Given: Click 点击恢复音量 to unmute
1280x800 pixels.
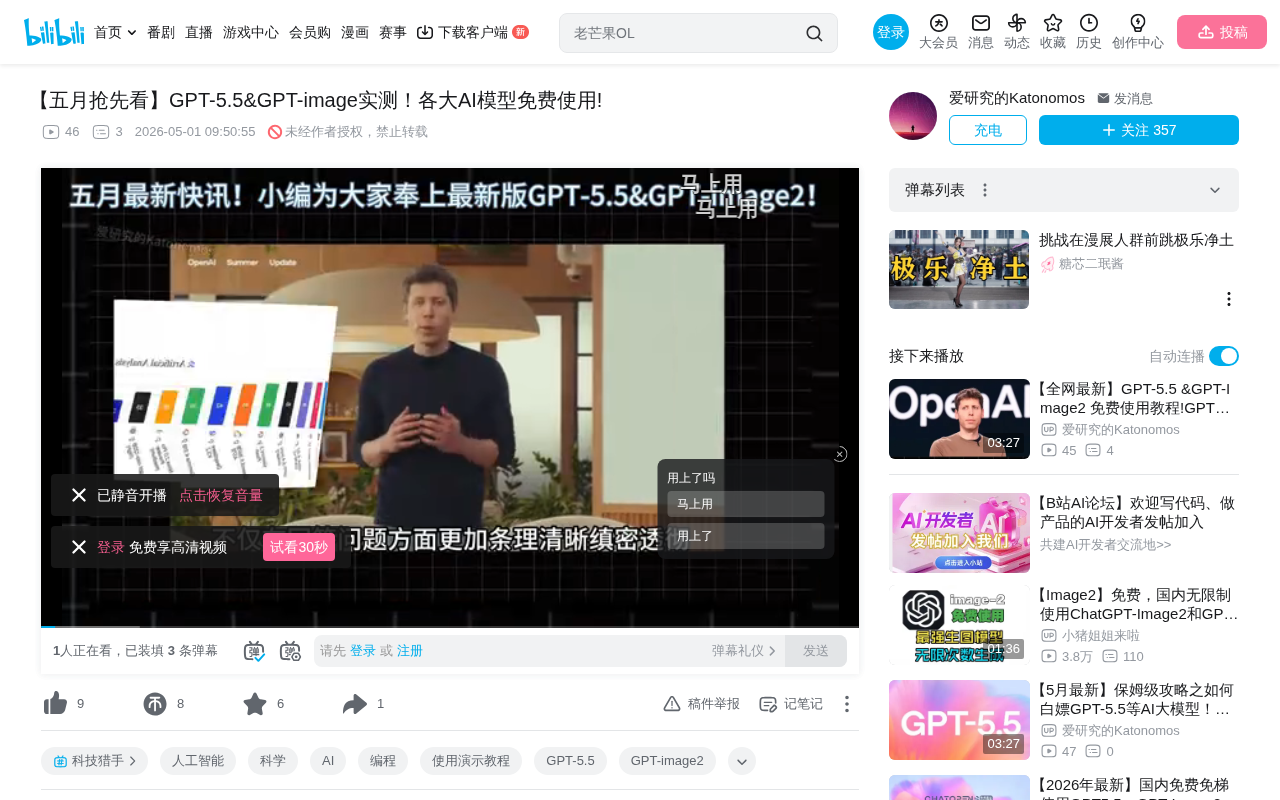Looking at the screenshot, I should click(221, 495).
